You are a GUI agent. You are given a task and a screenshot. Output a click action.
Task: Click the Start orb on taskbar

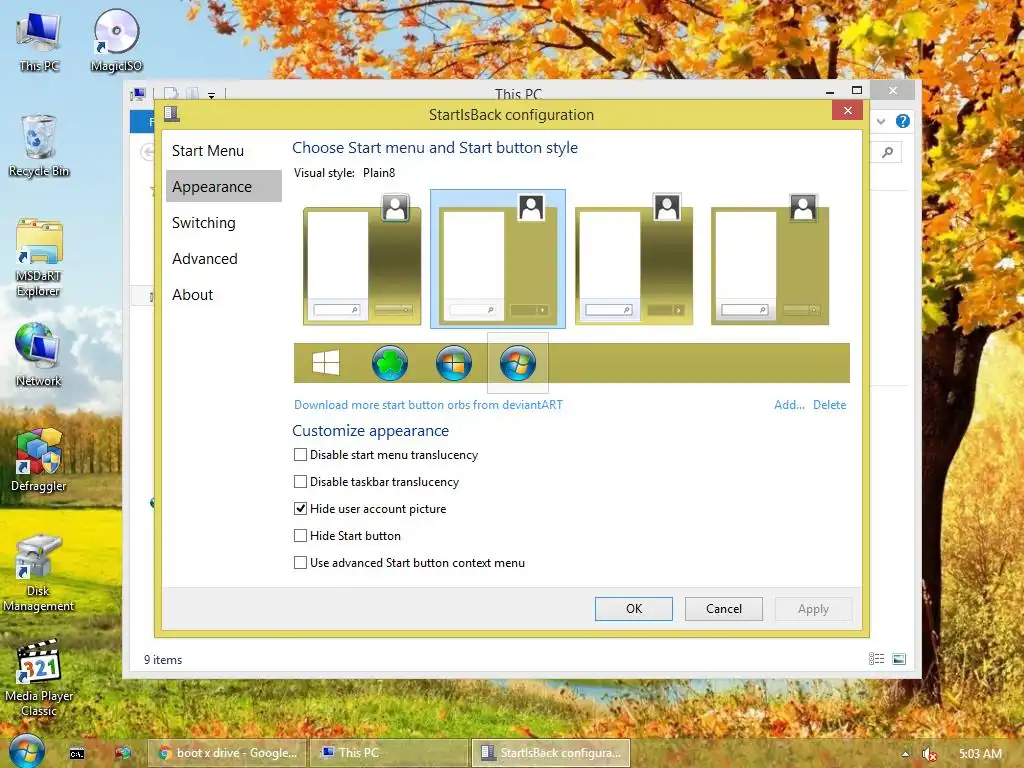(x=27, y=752)
